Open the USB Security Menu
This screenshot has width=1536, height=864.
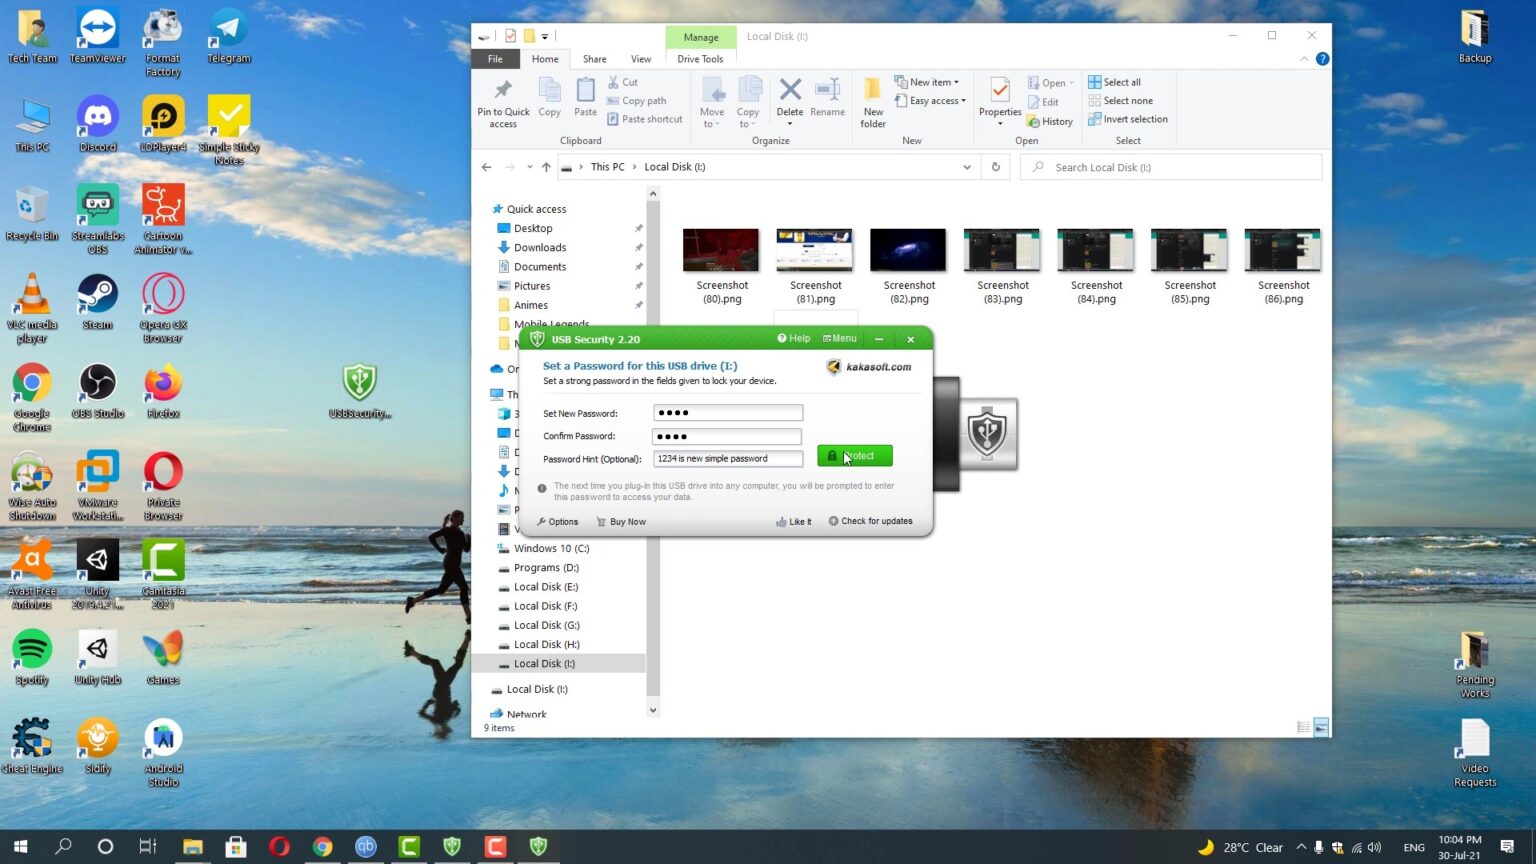(x=839, y=339)
